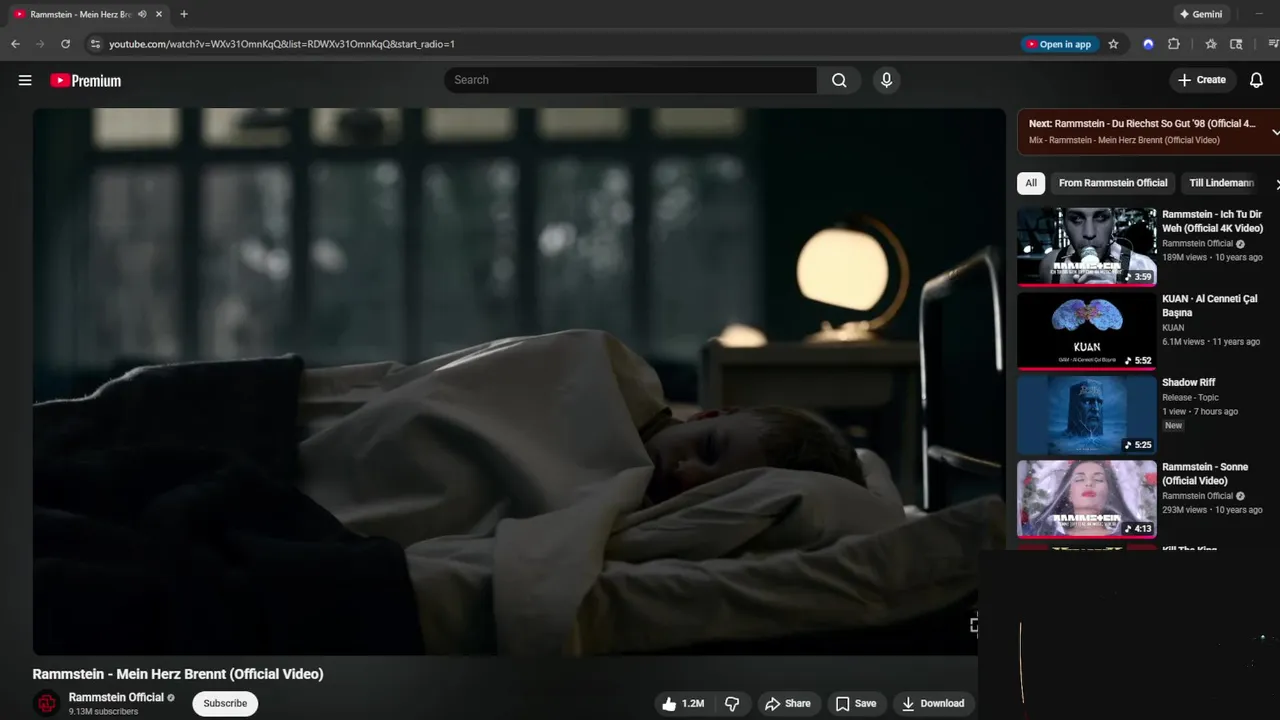Dislike the video
1280x720 pixels.
[732, 704]
